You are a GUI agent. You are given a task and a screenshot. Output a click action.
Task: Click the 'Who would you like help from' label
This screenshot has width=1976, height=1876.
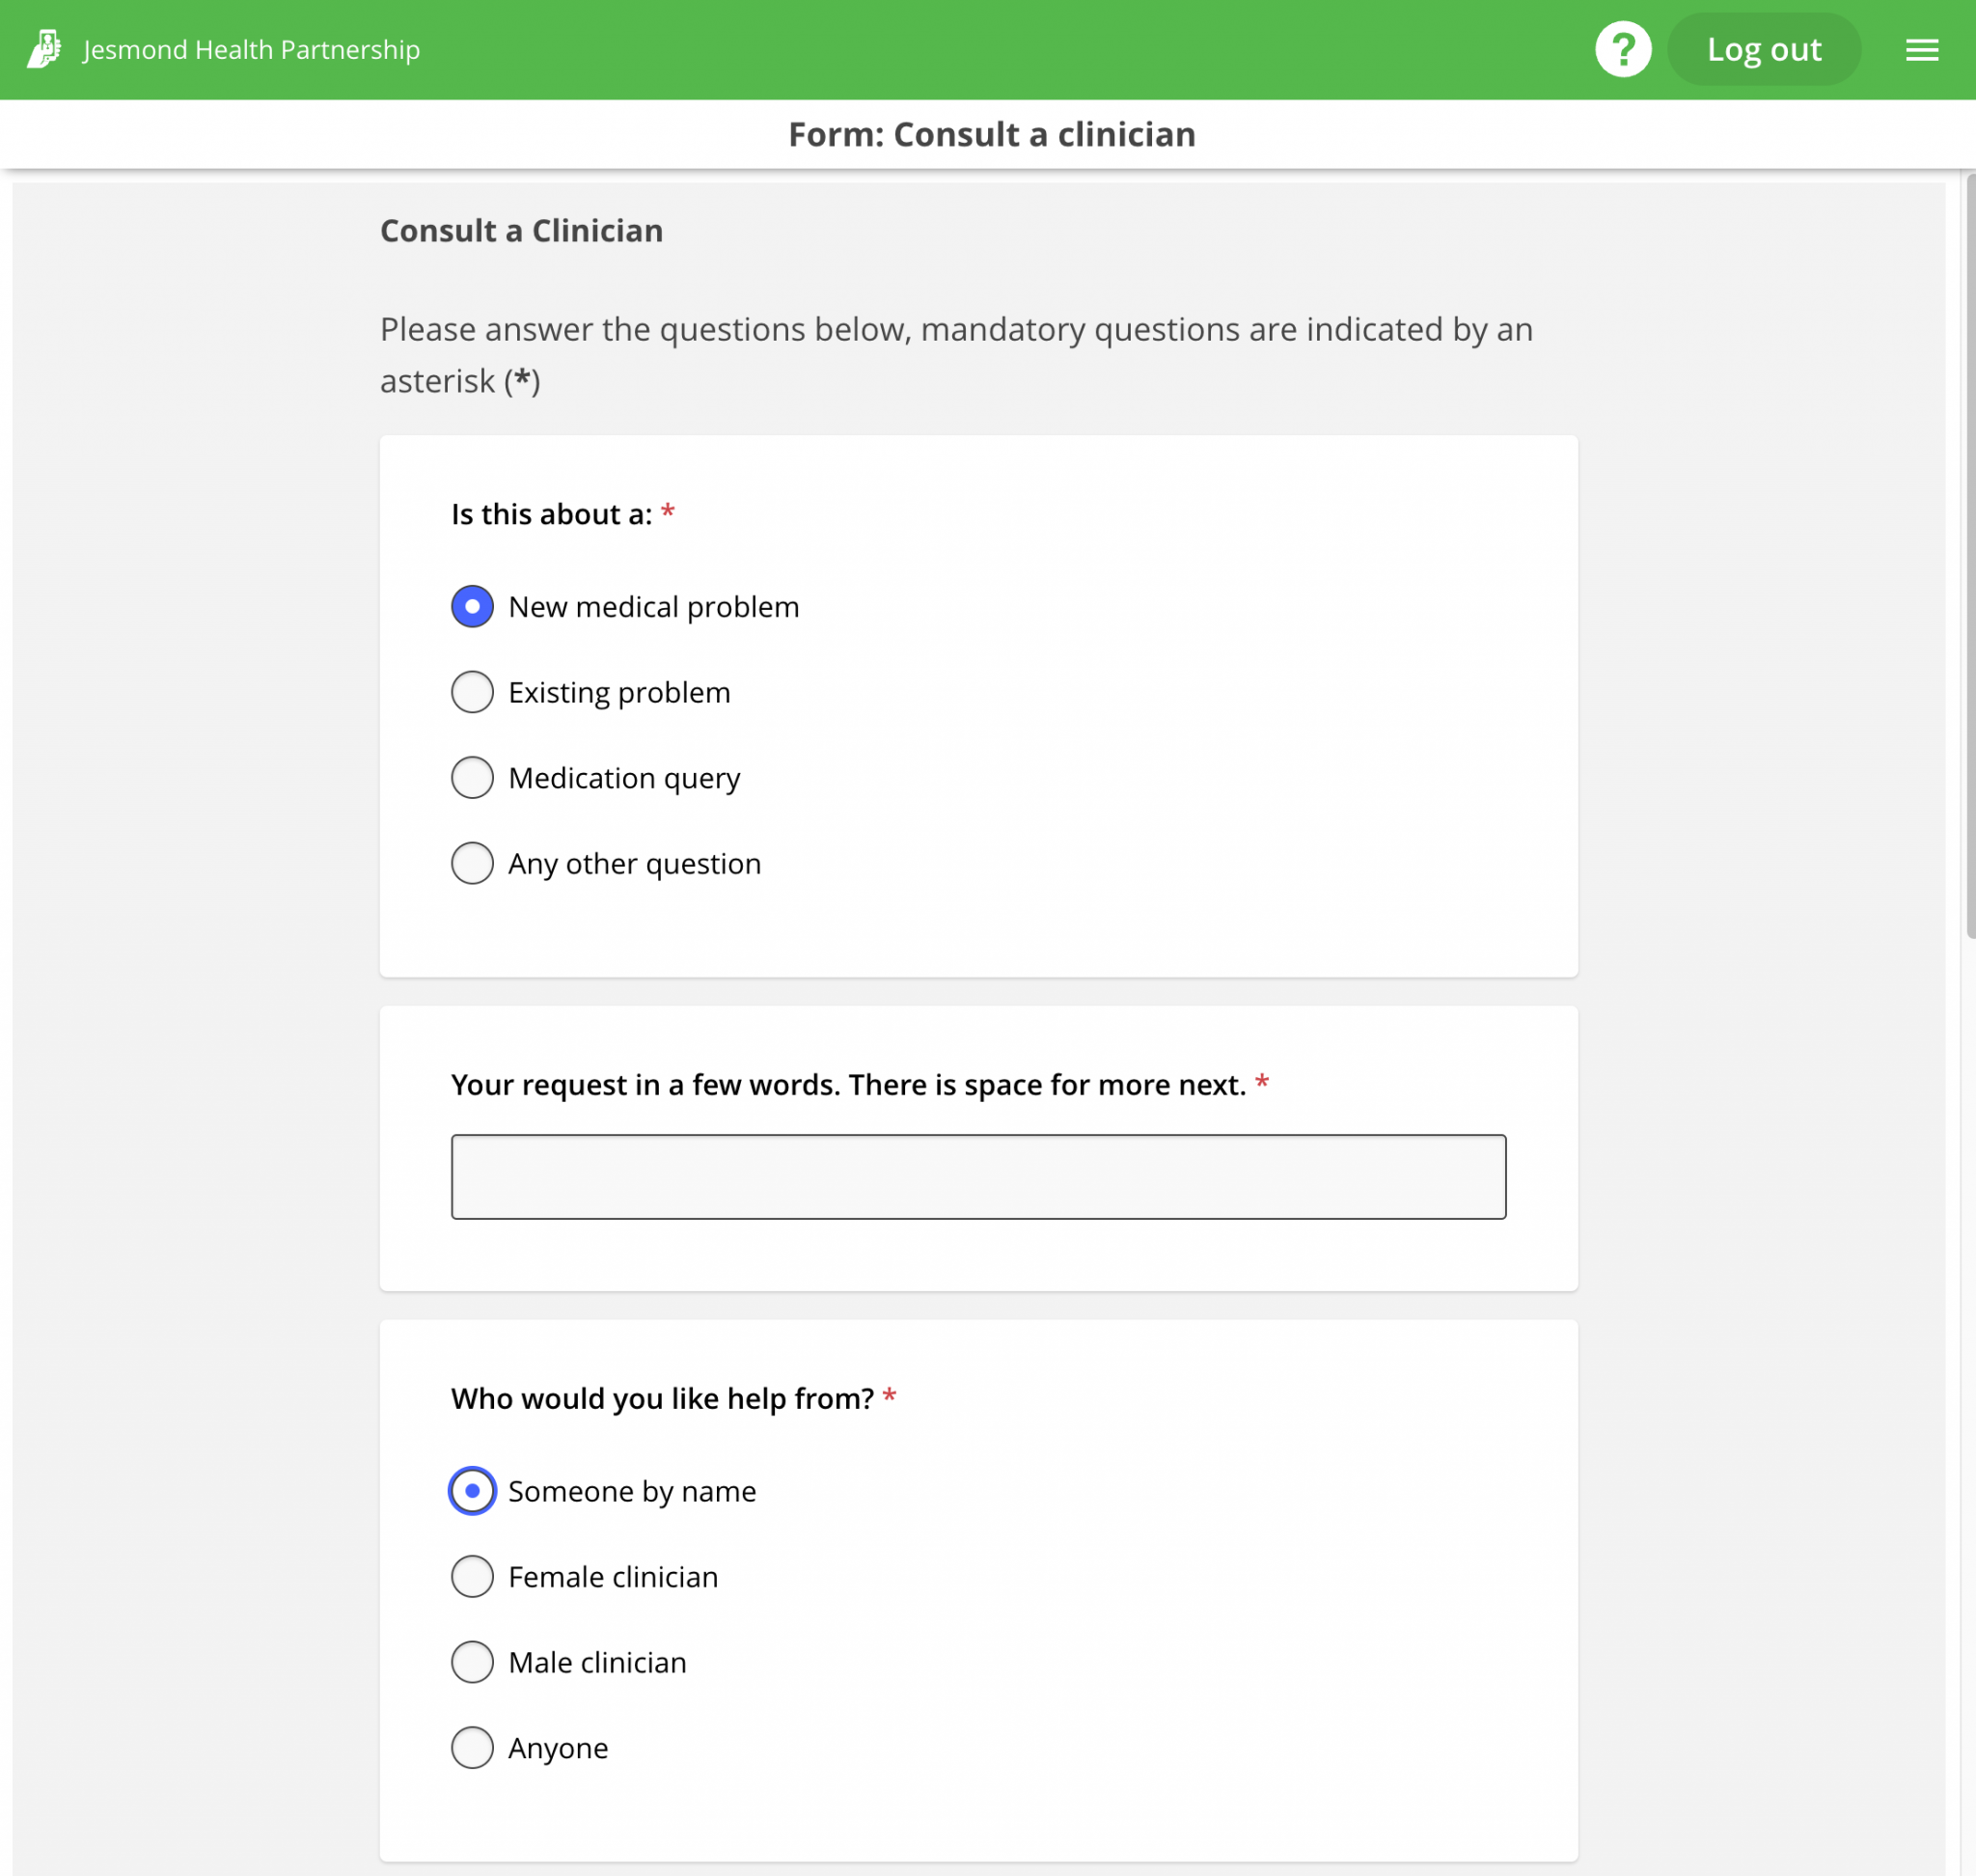(x=662, y=1398)
